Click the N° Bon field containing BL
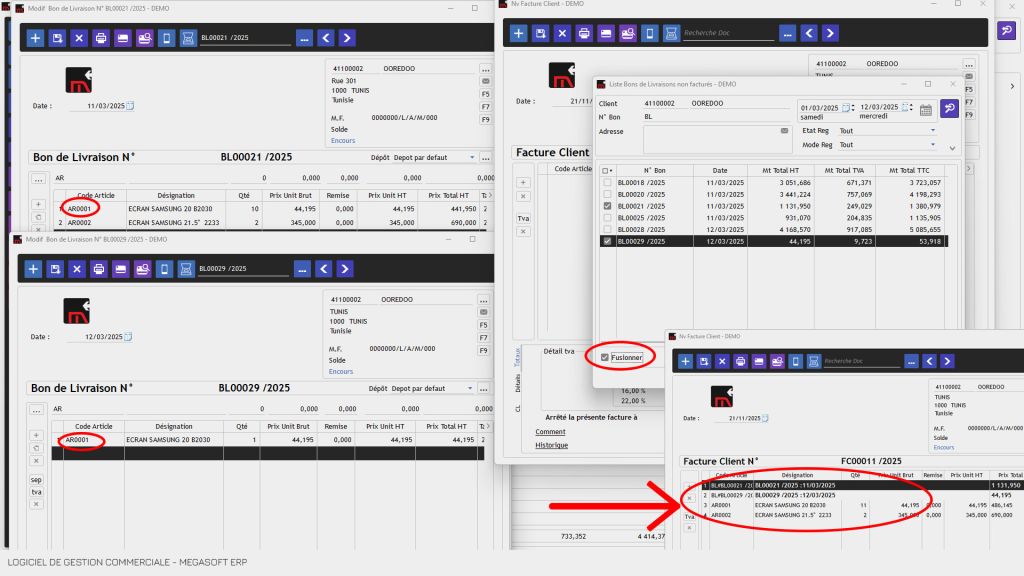1024x576 pixels. (x=716, y=117)
